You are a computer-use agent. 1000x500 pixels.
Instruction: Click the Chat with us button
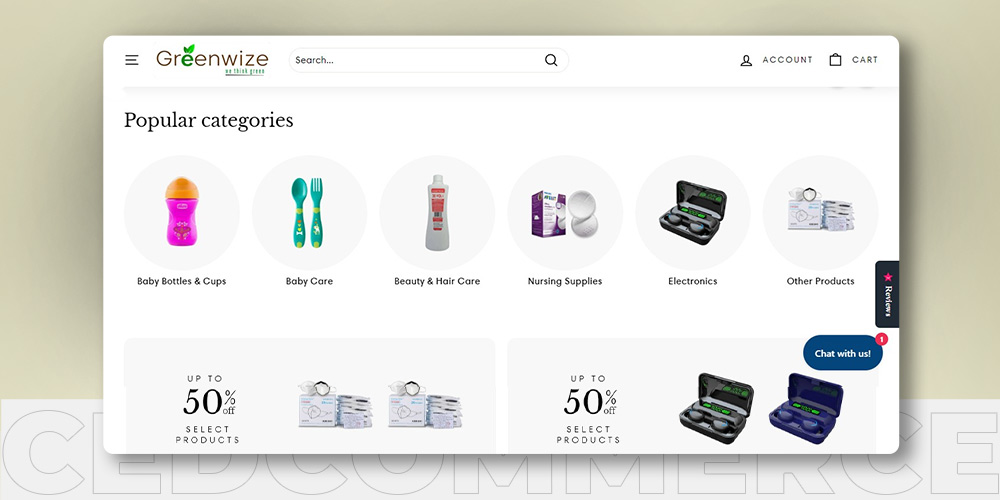pos(842,353)
